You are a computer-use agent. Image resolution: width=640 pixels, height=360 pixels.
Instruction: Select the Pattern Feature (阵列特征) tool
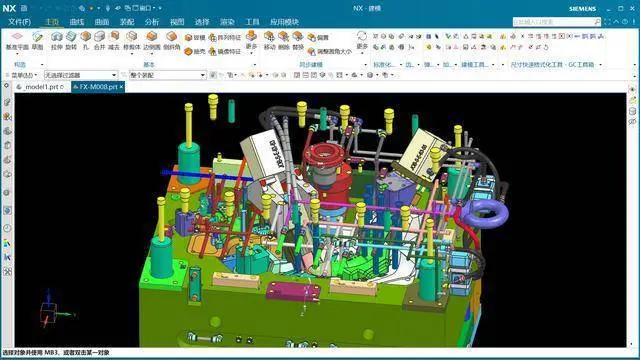point(225,38)
